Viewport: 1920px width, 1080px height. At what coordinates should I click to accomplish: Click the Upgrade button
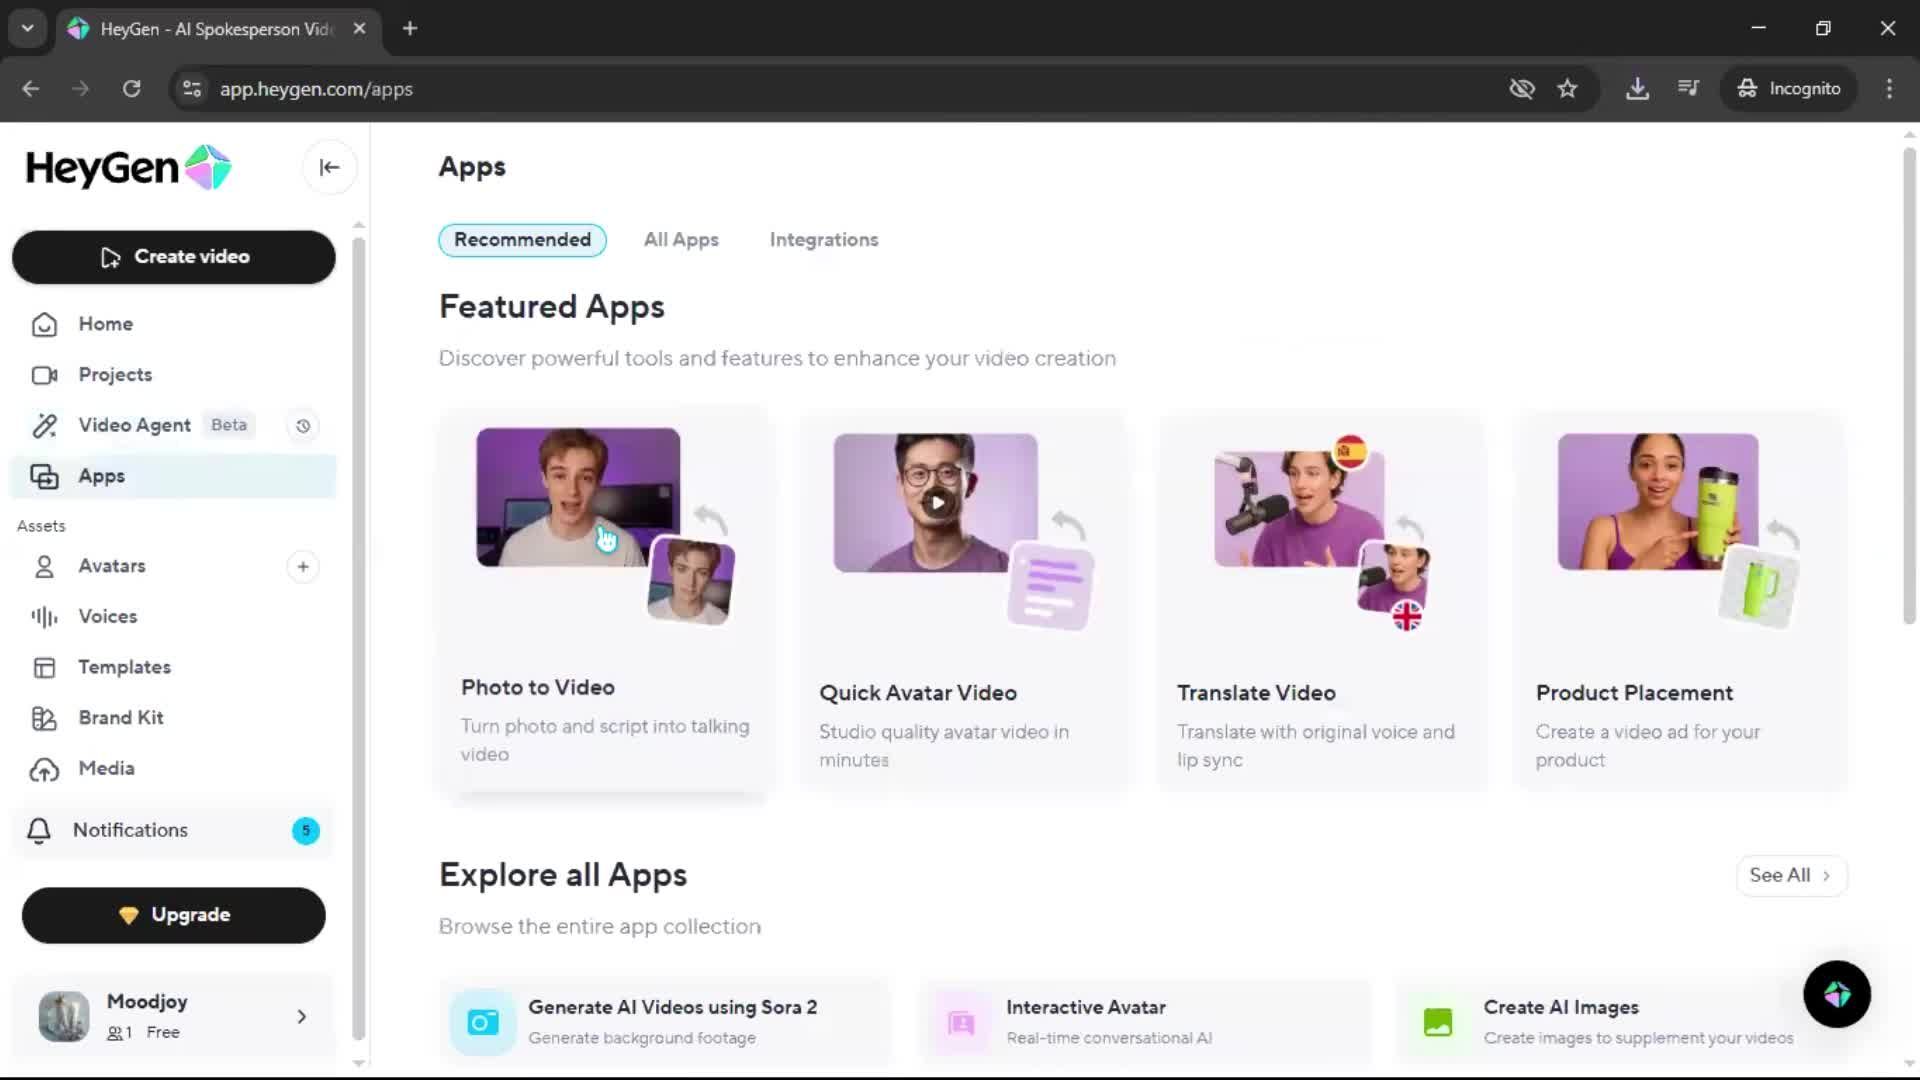pos(174,915)
